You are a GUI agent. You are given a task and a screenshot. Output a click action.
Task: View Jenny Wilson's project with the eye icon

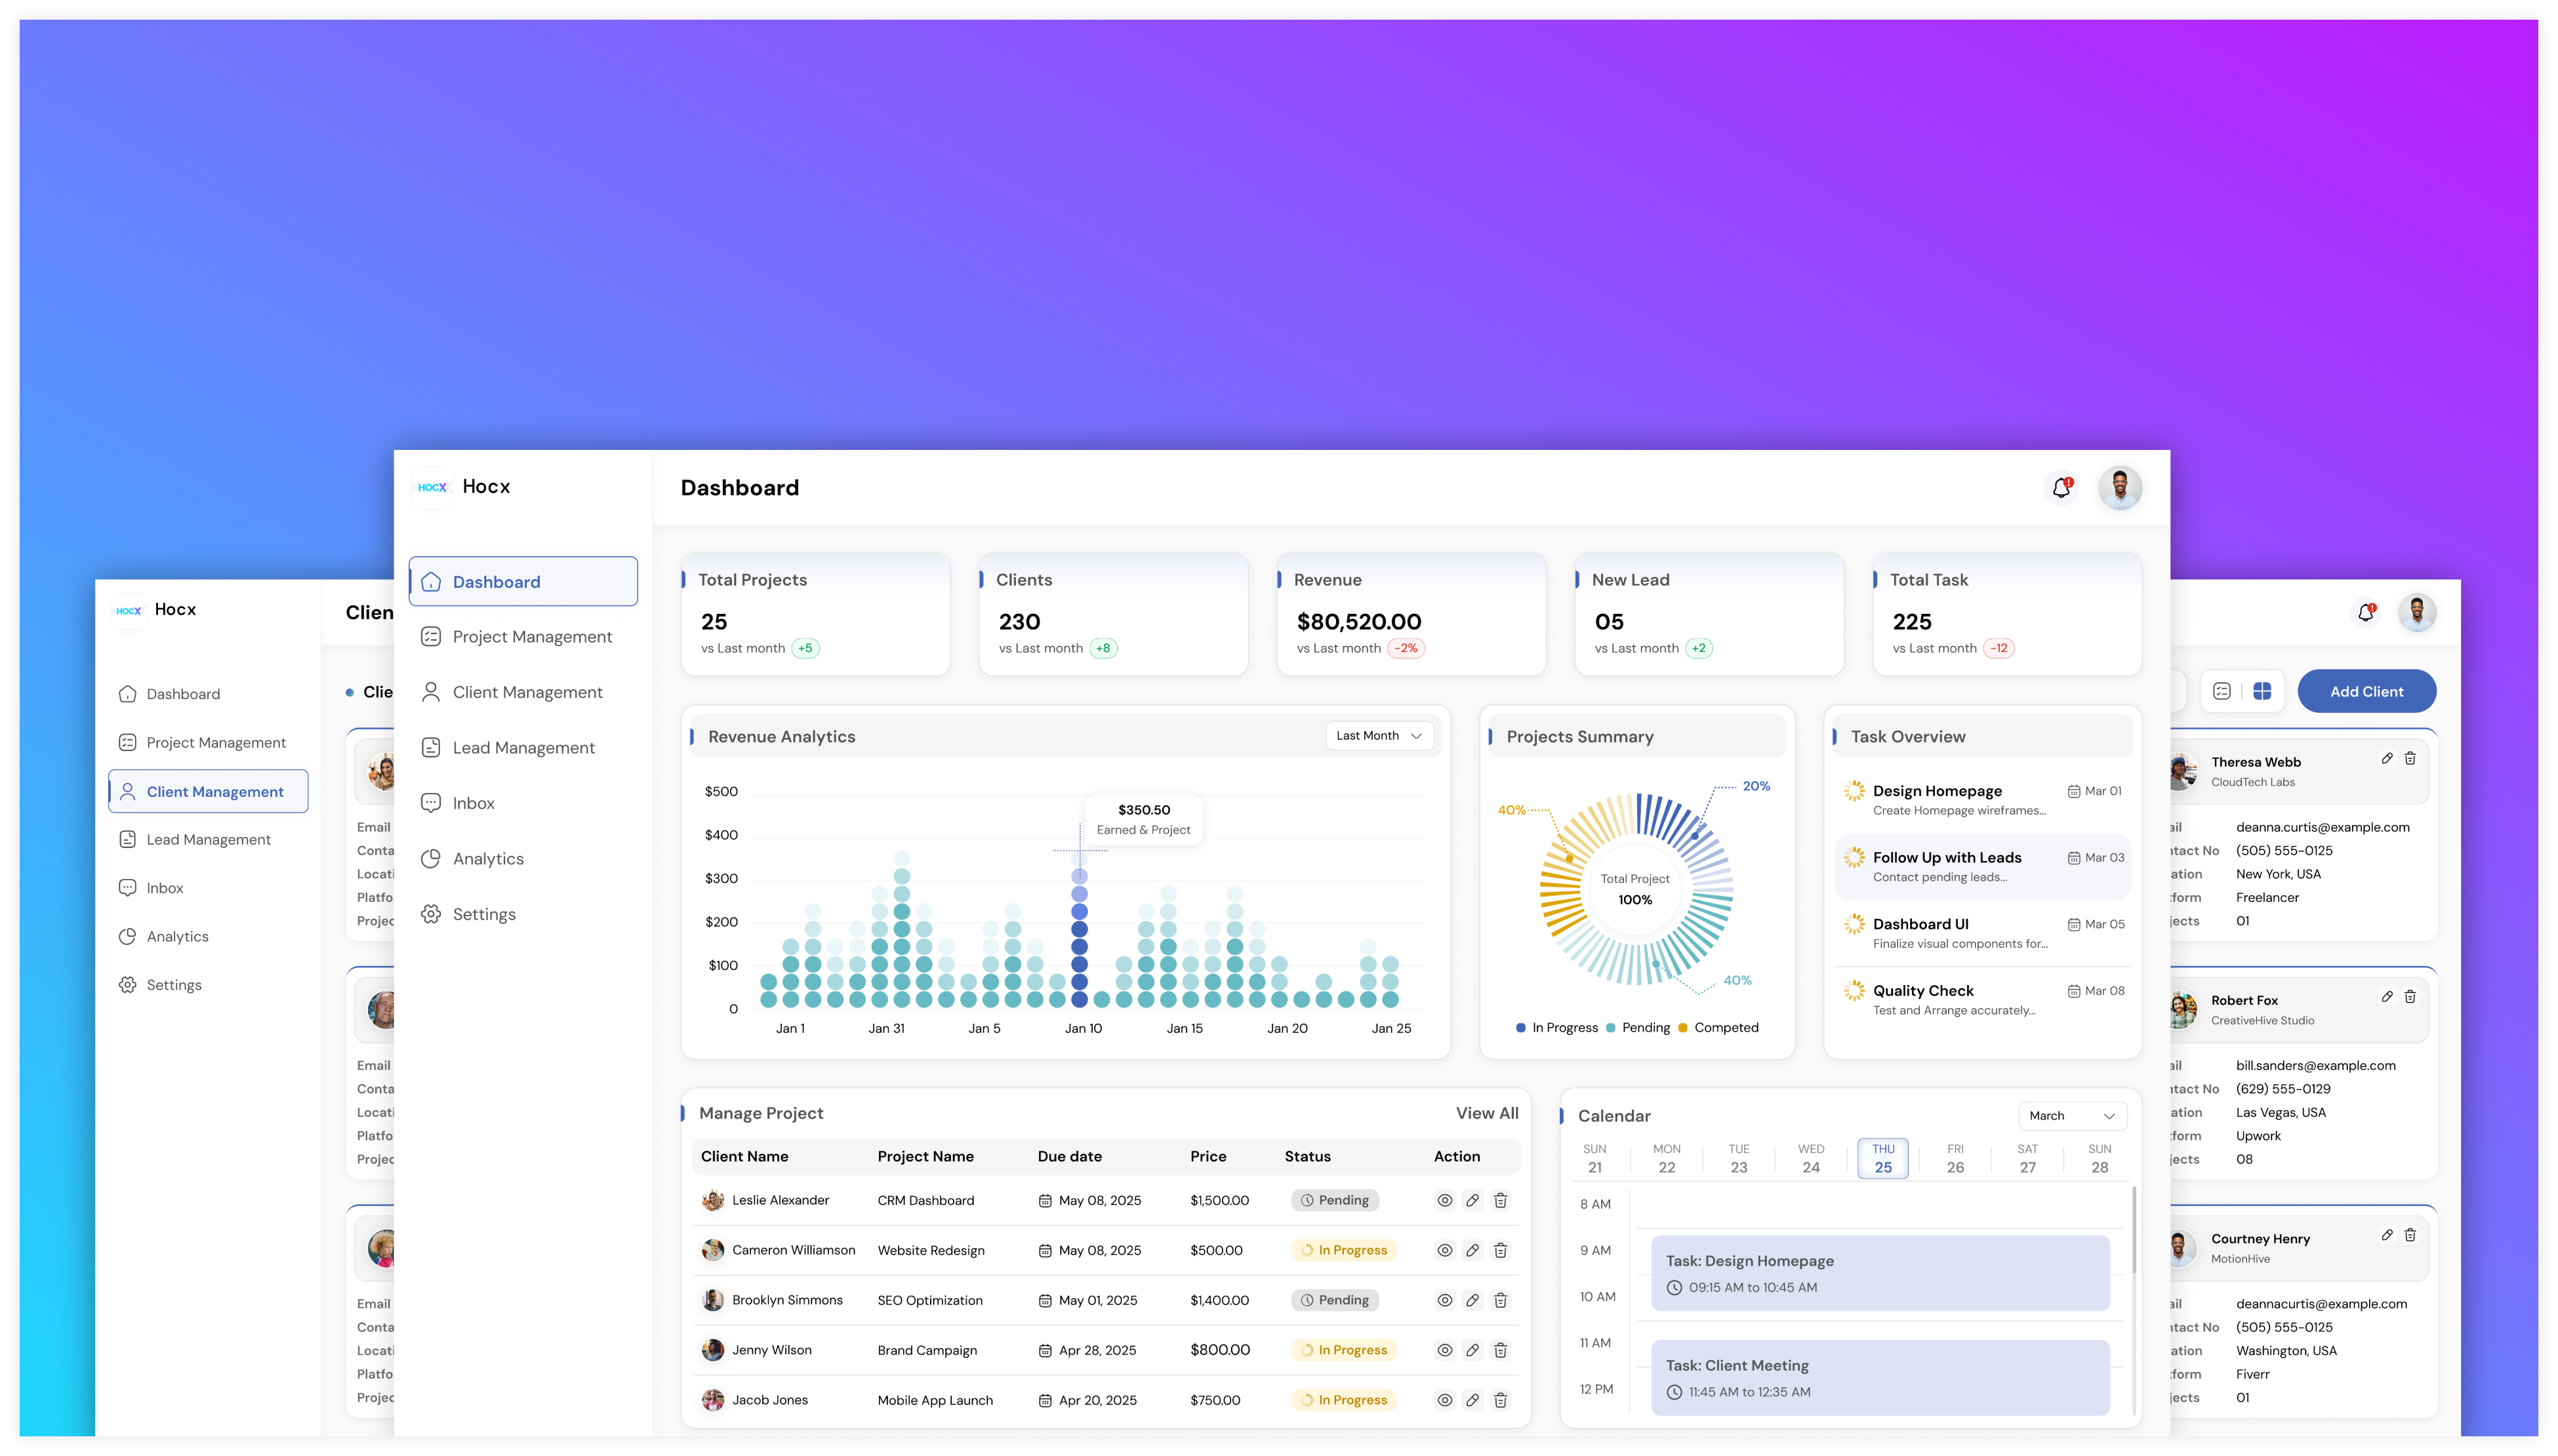pos(1444,1350)
